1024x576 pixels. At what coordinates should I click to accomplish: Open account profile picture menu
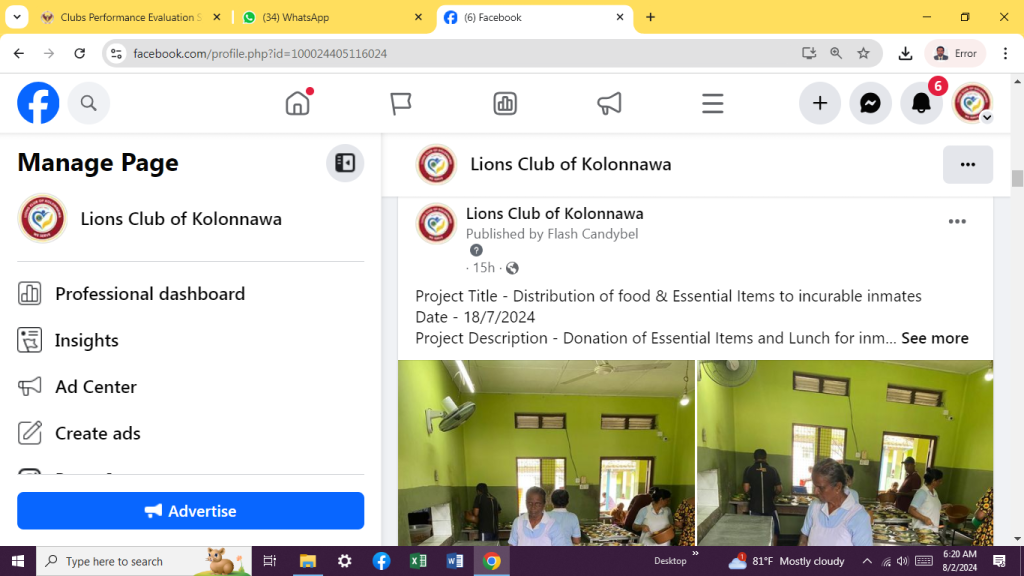pyautogui.click(x=972, y=103)
